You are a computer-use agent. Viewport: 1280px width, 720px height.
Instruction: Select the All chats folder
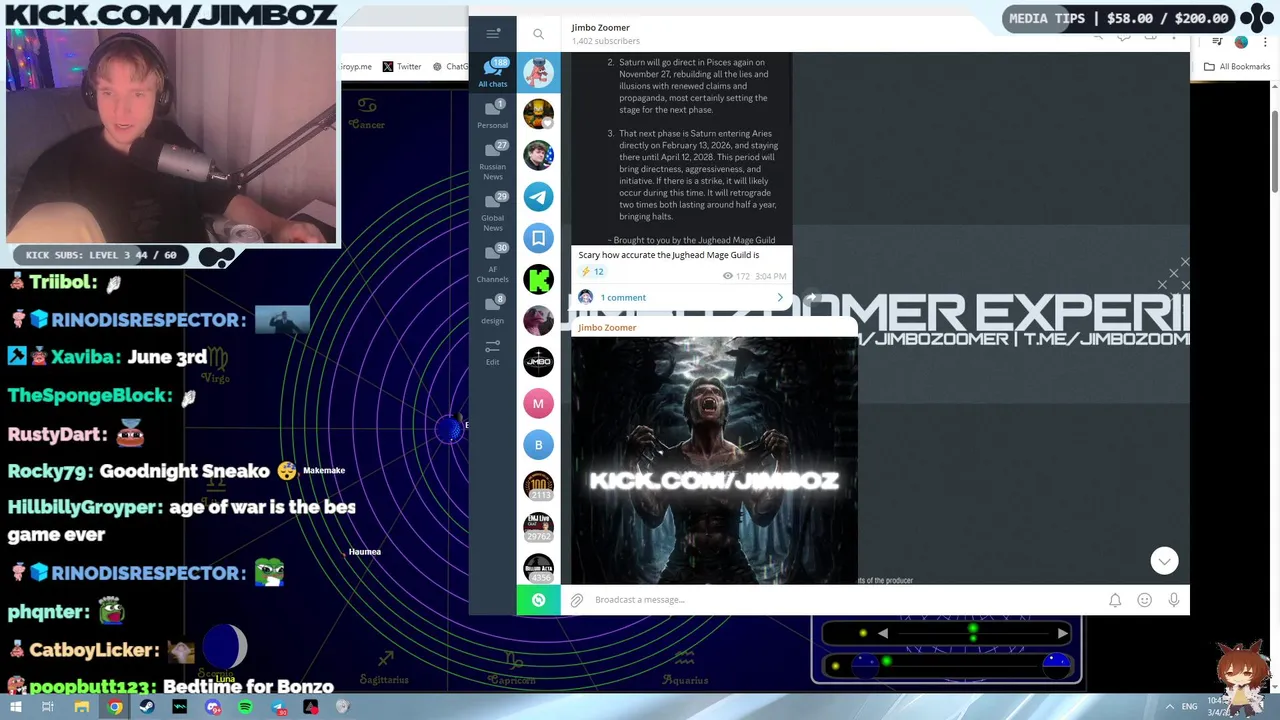point(492,73)
